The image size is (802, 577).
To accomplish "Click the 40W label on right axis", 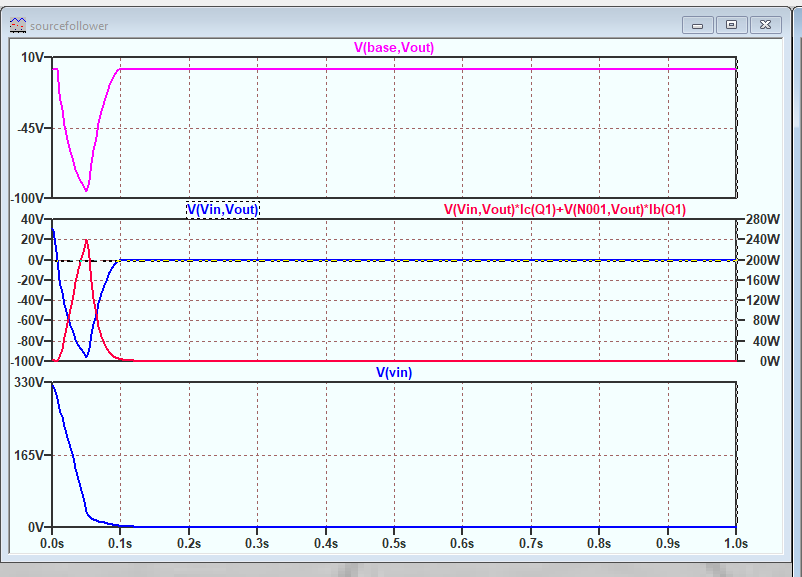I will click(766, 341).
